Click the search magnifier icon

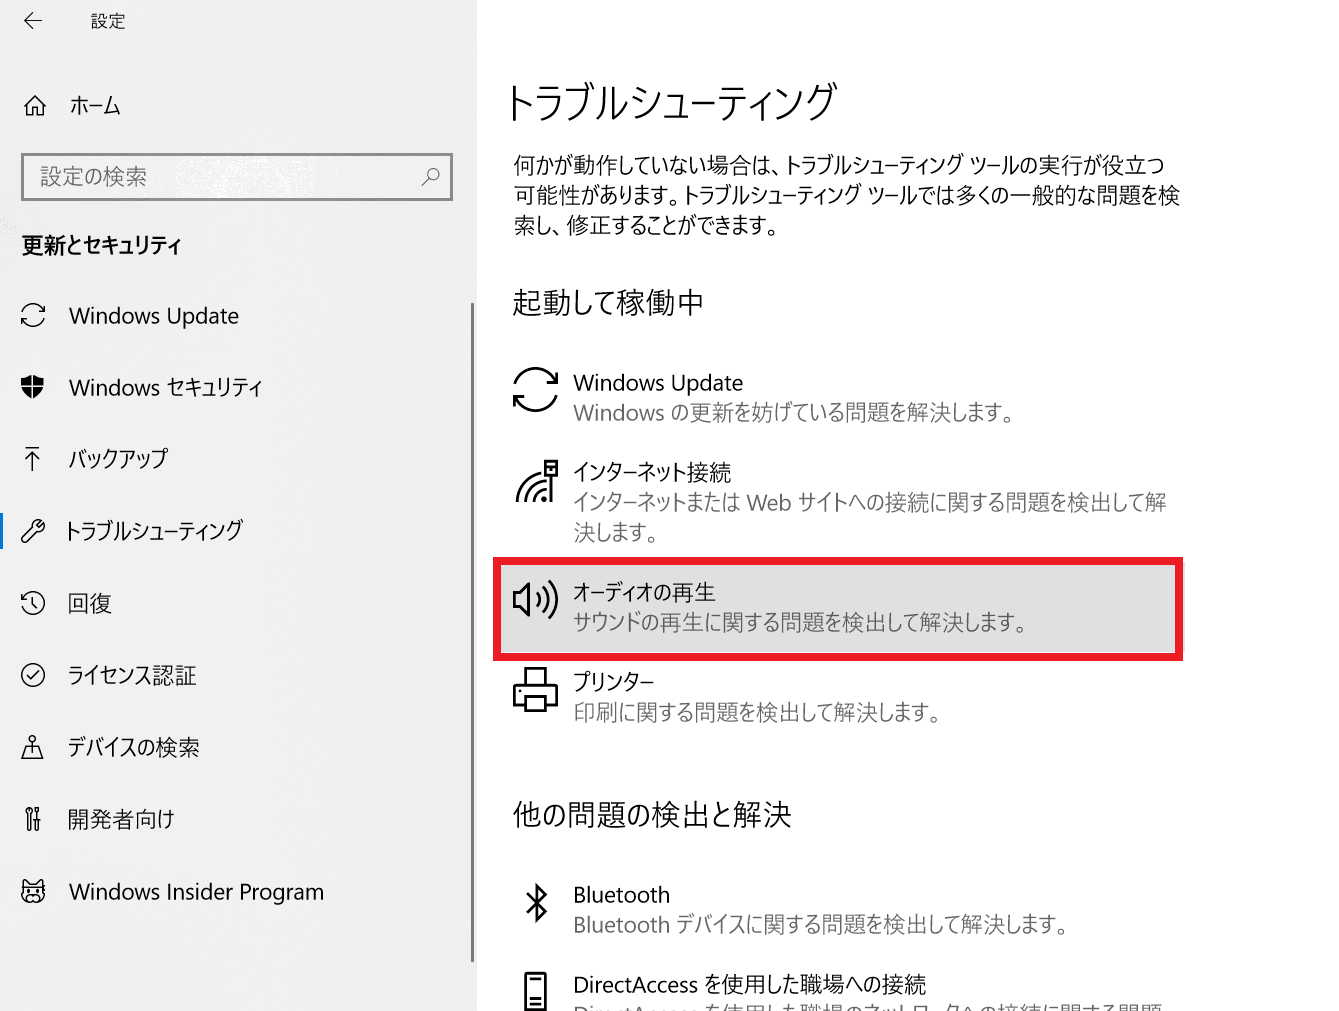pyautogui.click(x=430, y=177)
